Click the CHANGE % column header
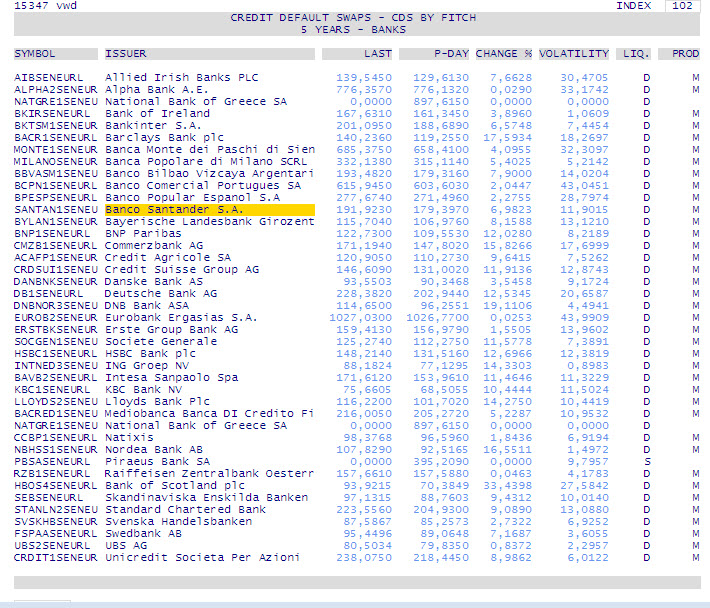Screen dimensions: 710x608 [504, 54]
